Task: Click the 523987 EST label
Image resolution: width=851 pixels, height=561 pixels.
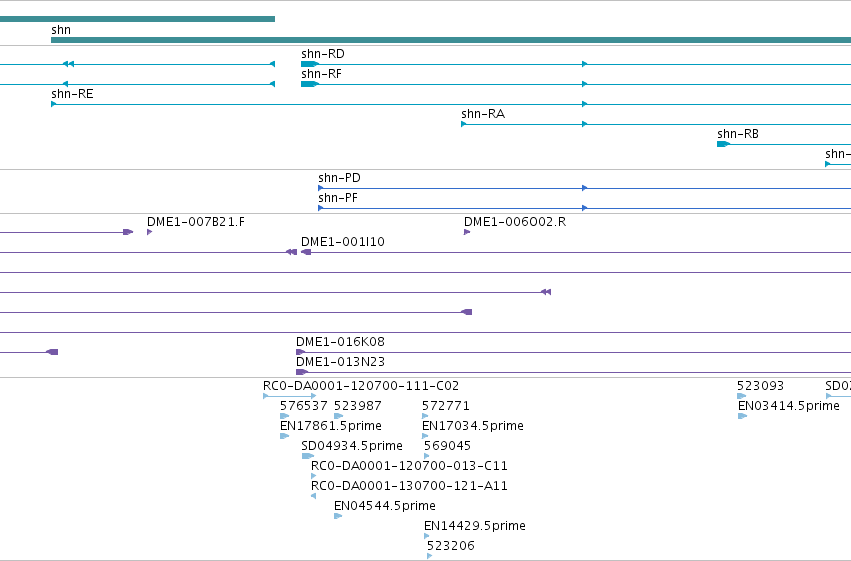Action: click(358, 406)
